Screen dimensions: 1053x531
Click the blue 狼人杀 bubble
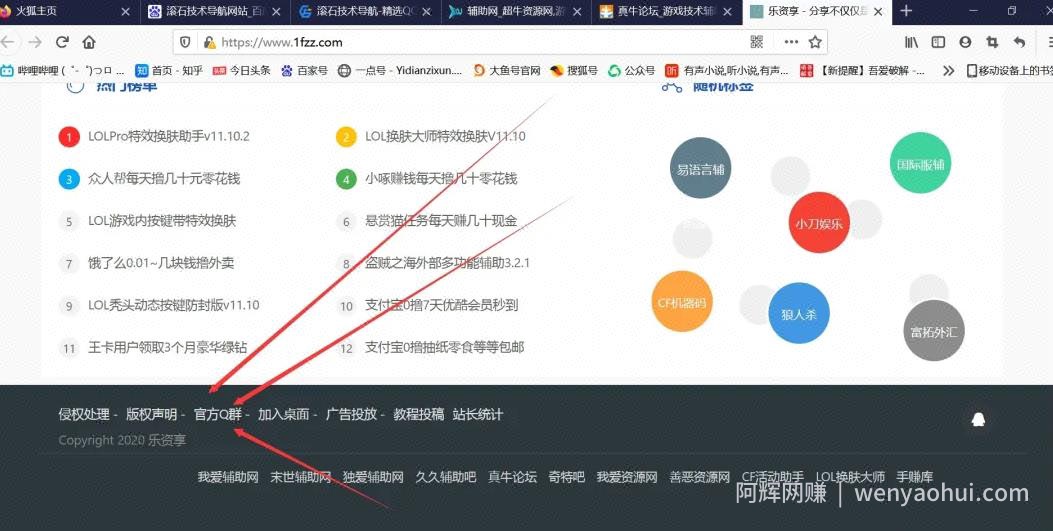pyautogui.click(x=798, y=313)
